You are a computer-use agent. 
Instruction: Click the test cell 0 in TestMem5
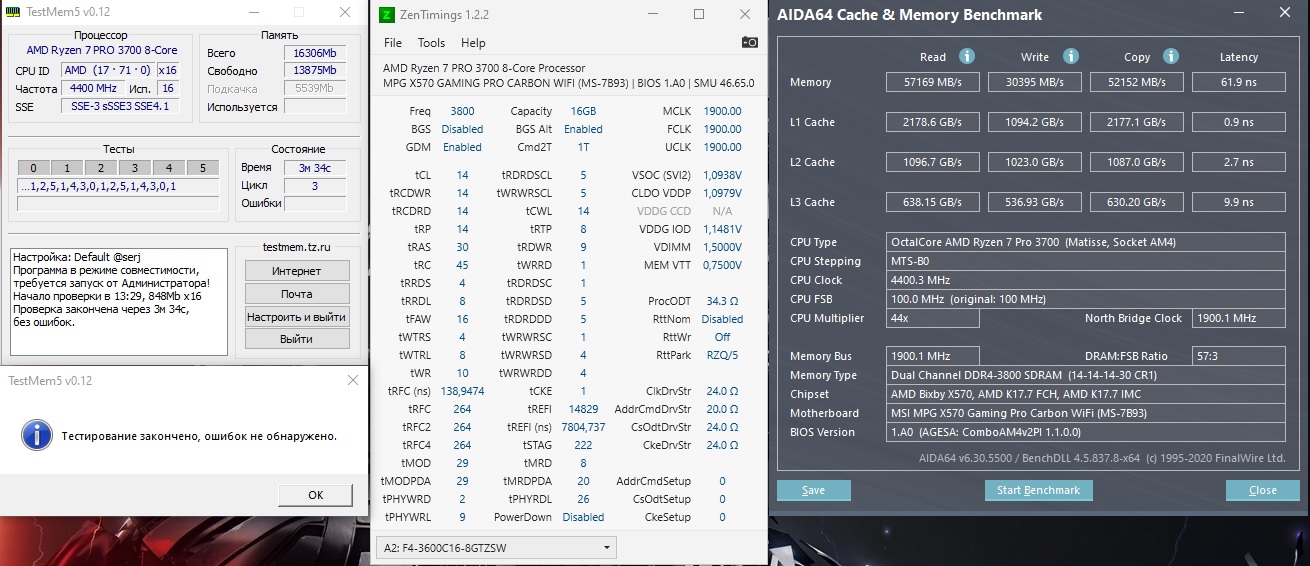coord(34,167)
